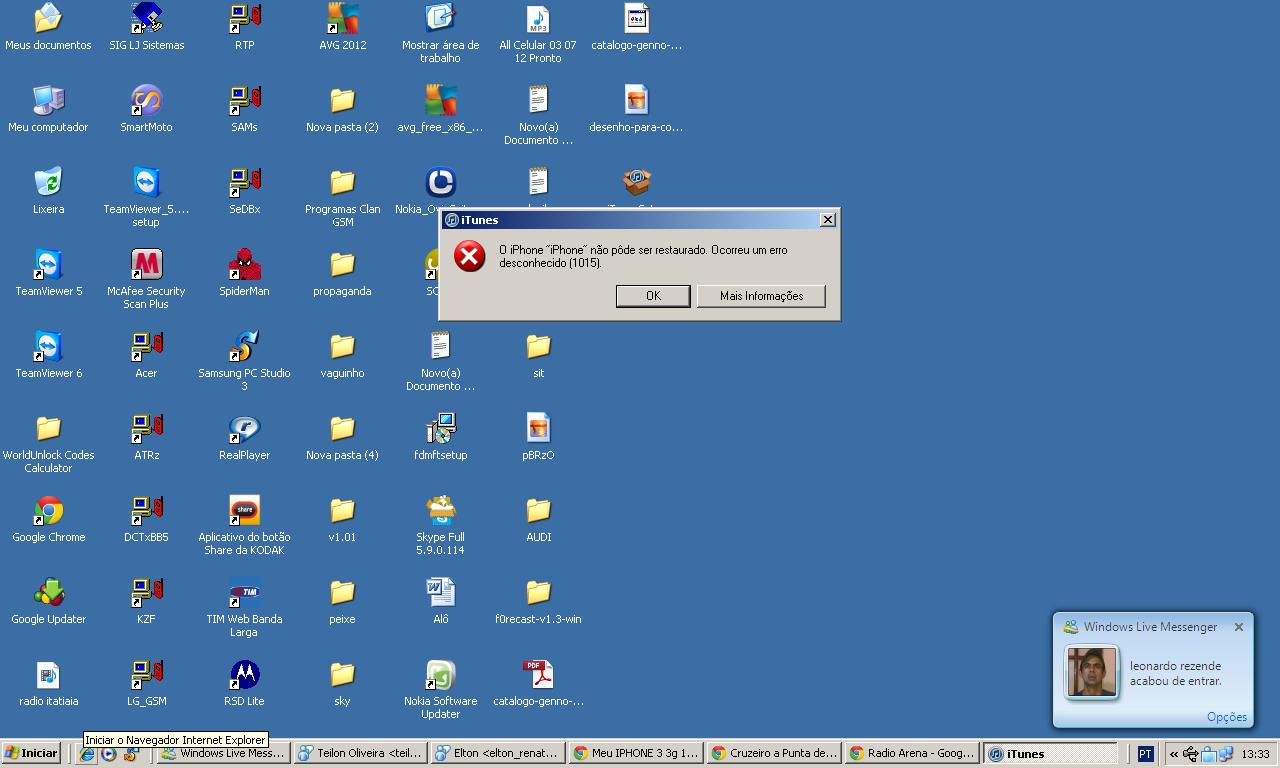Select the SeDBx shortcut icon
This screenshot has height=768, width=1280.
coord(244,182)
